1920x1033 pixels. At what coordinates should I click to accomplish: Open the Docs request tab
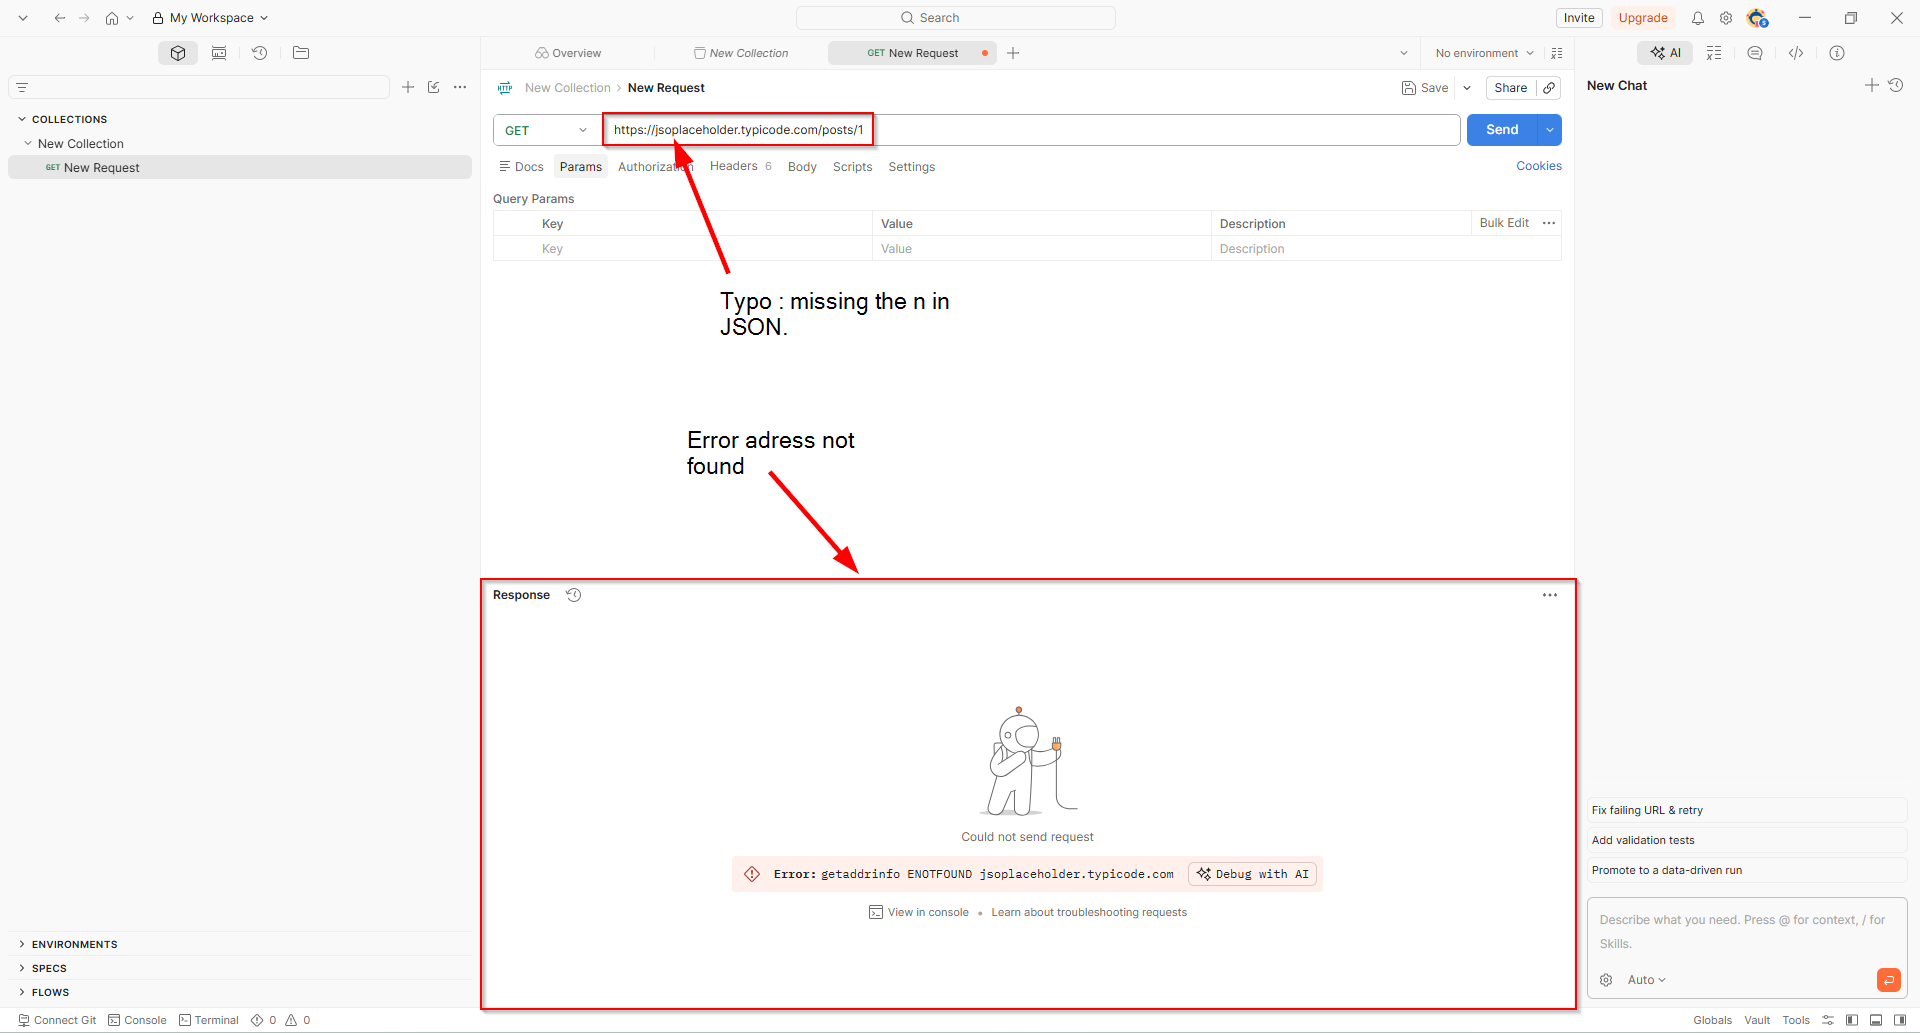(x=521, y=167)
